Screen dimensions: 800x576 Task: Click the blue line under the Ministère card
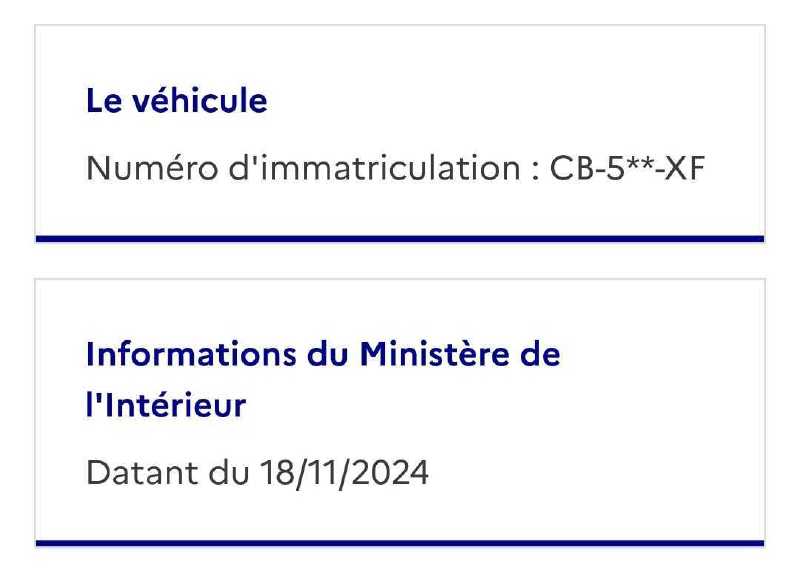coord(400,543)
